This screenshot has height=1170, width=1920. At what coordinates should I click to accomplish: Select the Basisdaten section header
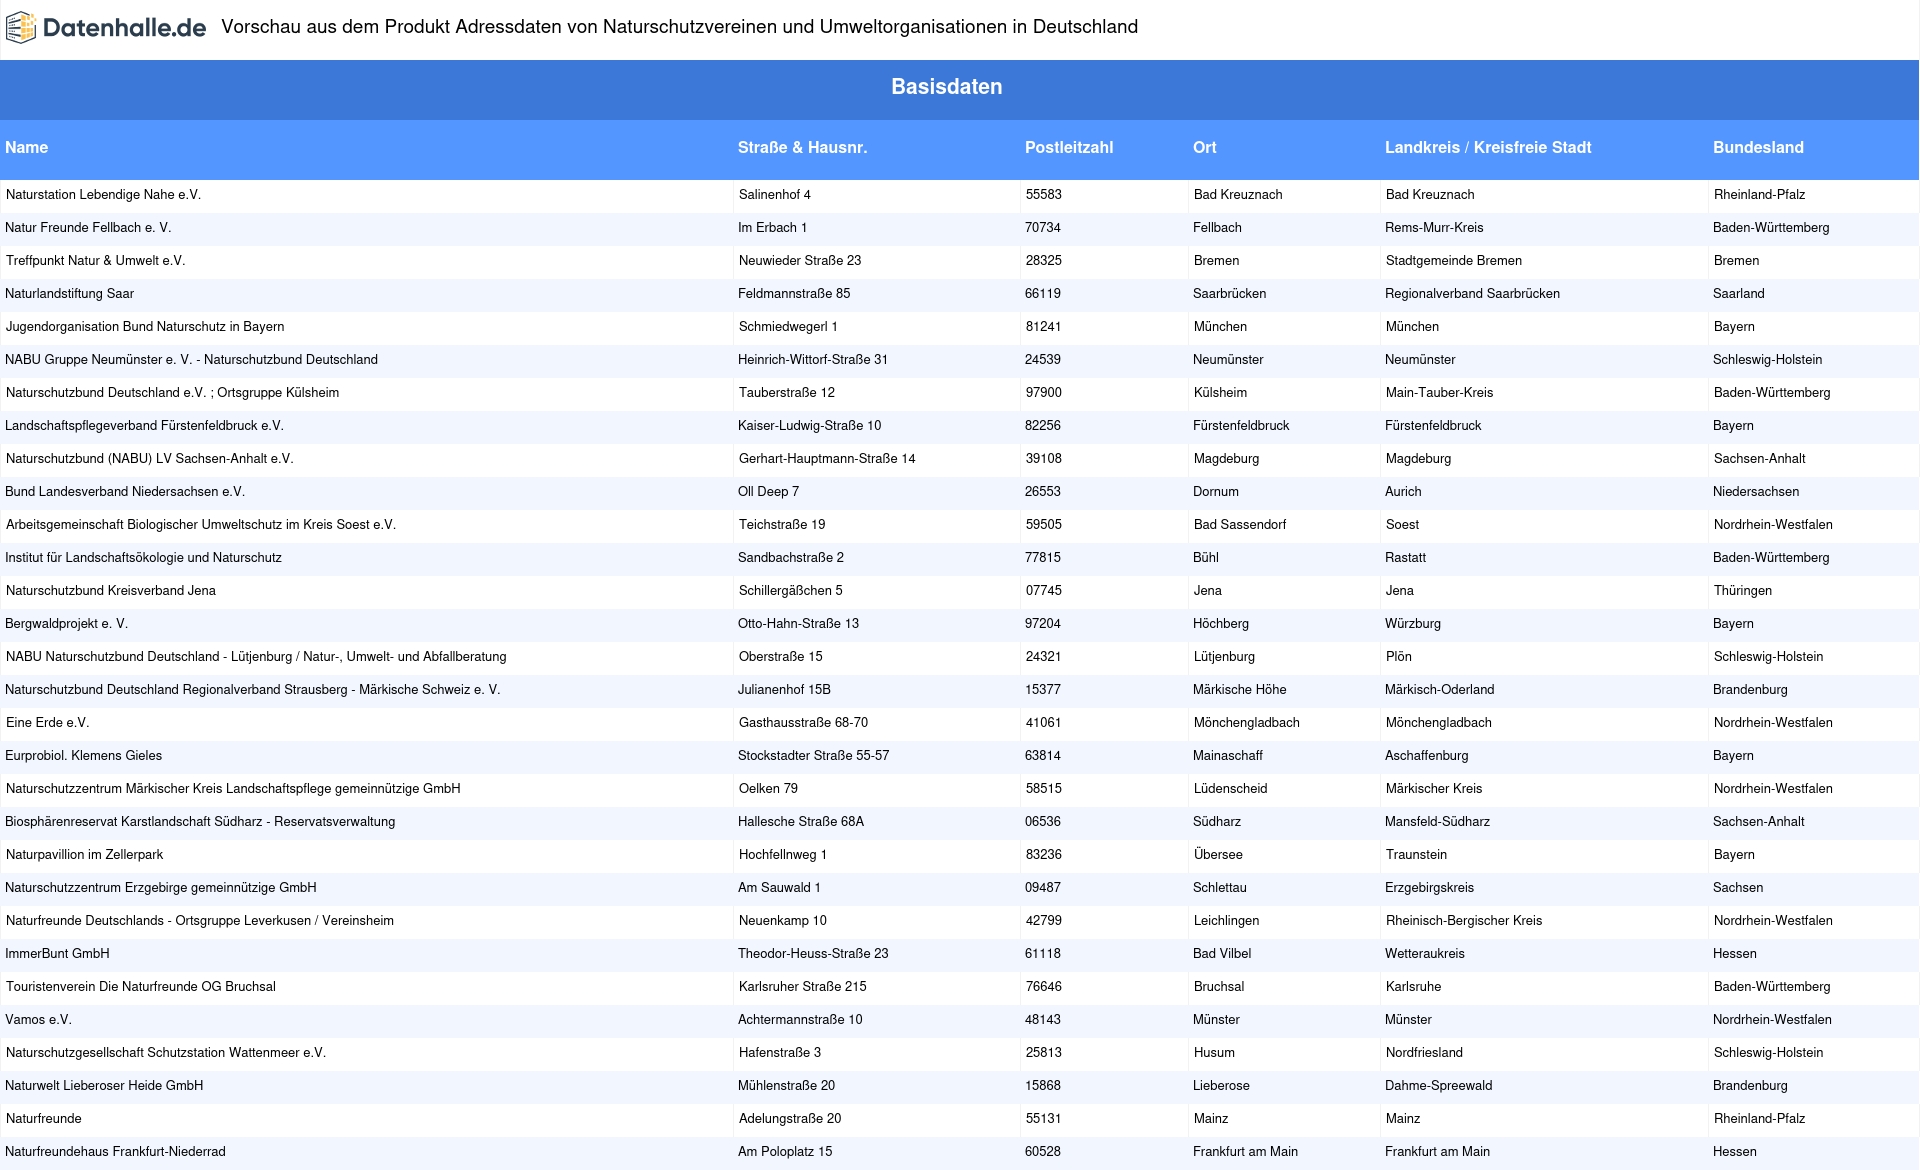947,87
